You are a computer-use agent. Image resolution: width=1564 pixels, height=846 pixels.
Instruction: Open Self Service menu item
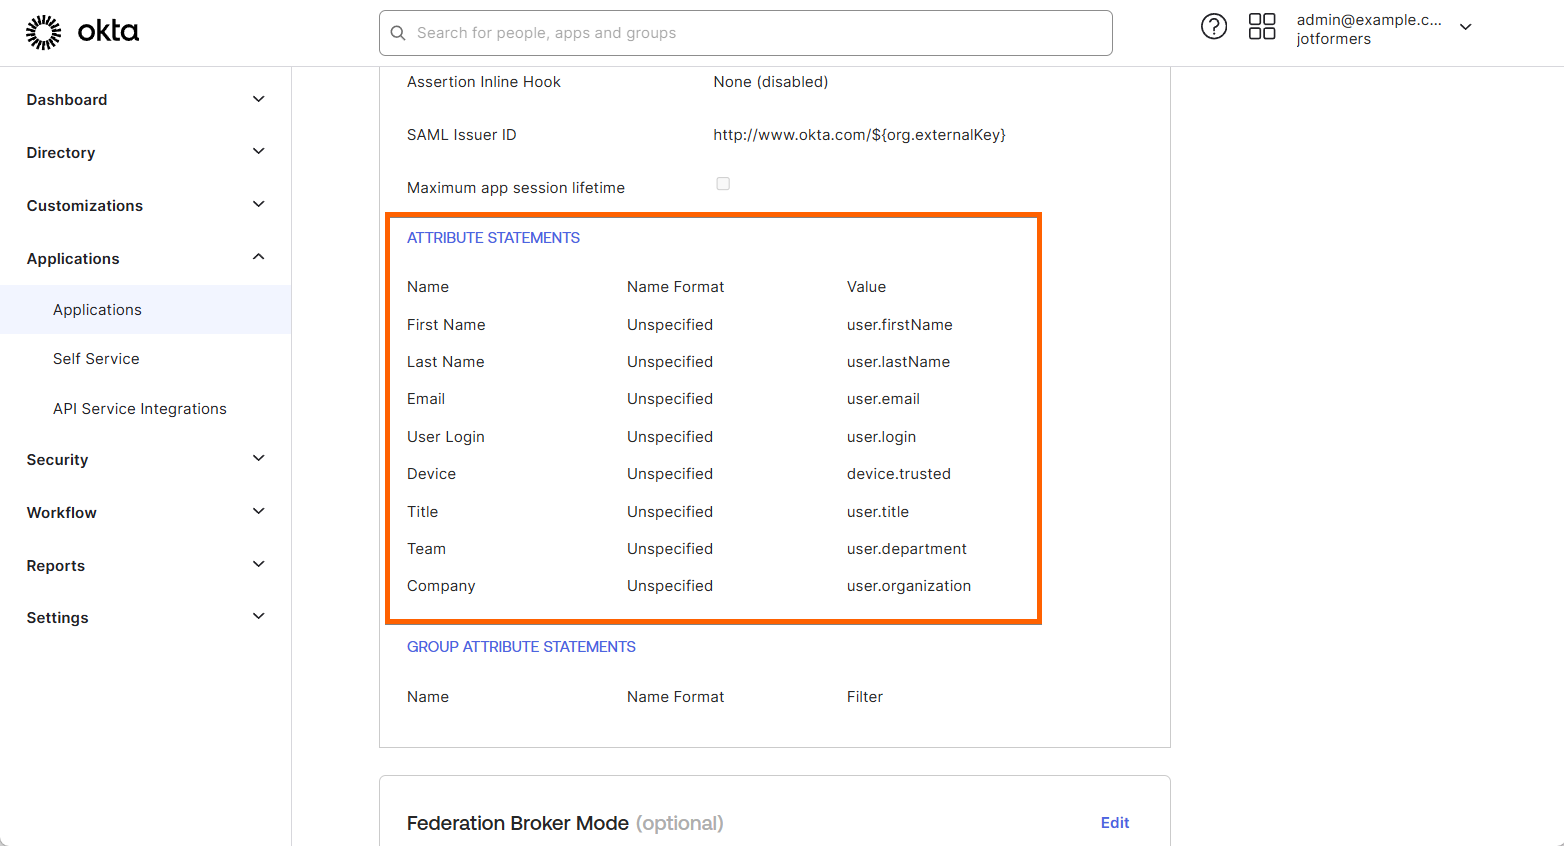coord(96,359)
